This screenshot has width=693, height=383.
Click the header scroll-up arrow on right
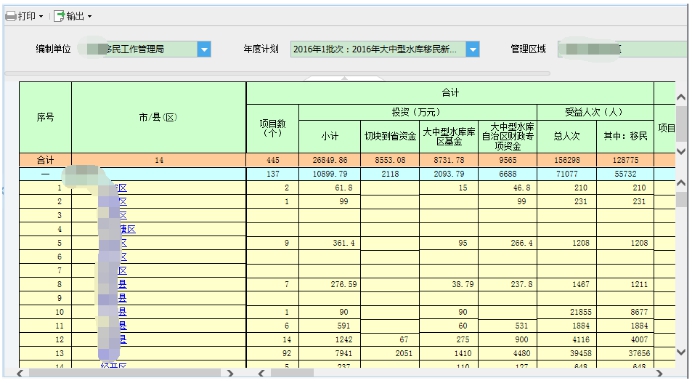(681, 97)
